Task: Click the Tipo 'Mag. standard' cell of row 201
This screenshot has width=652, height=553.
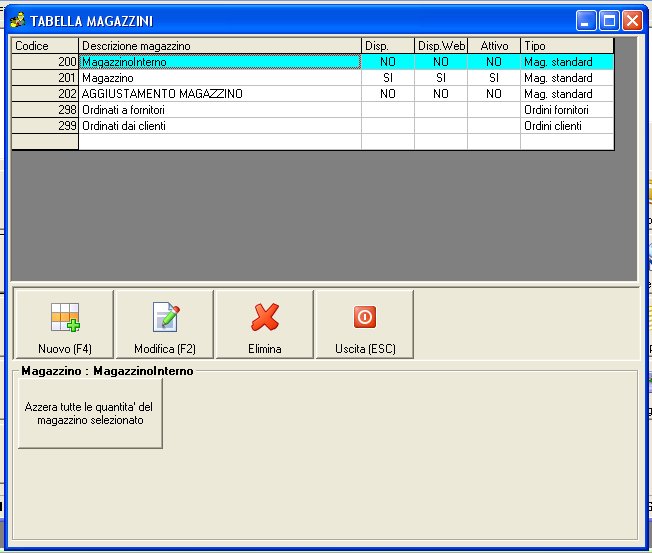Action: tap(567, 78)
